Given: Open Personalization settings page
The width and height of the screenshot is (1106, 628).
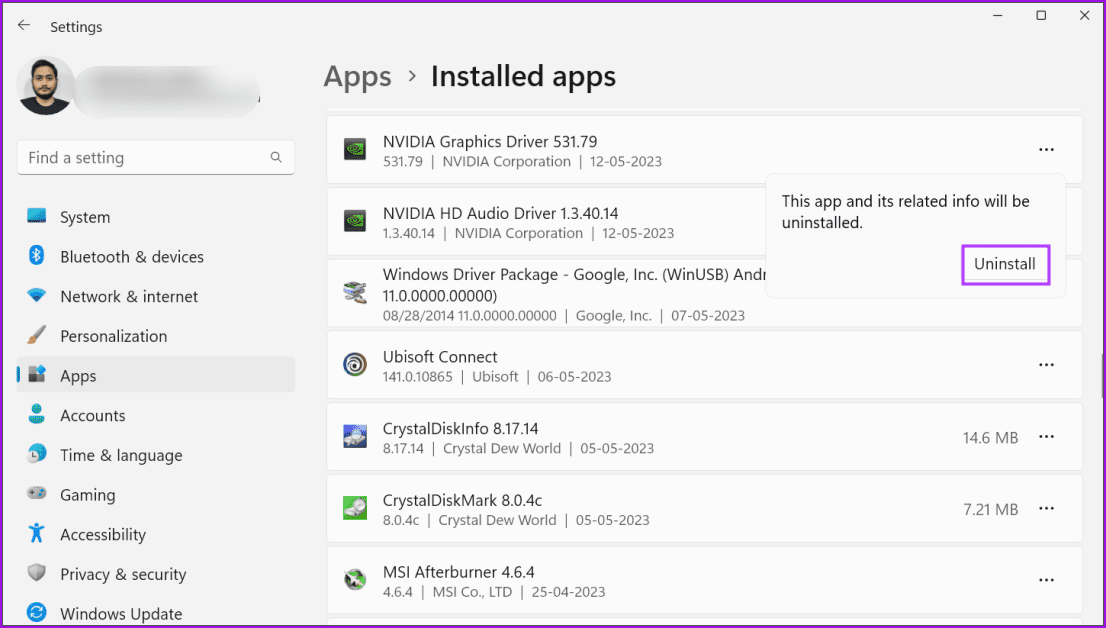Looking at the screenshot, I should coord(113,336).
